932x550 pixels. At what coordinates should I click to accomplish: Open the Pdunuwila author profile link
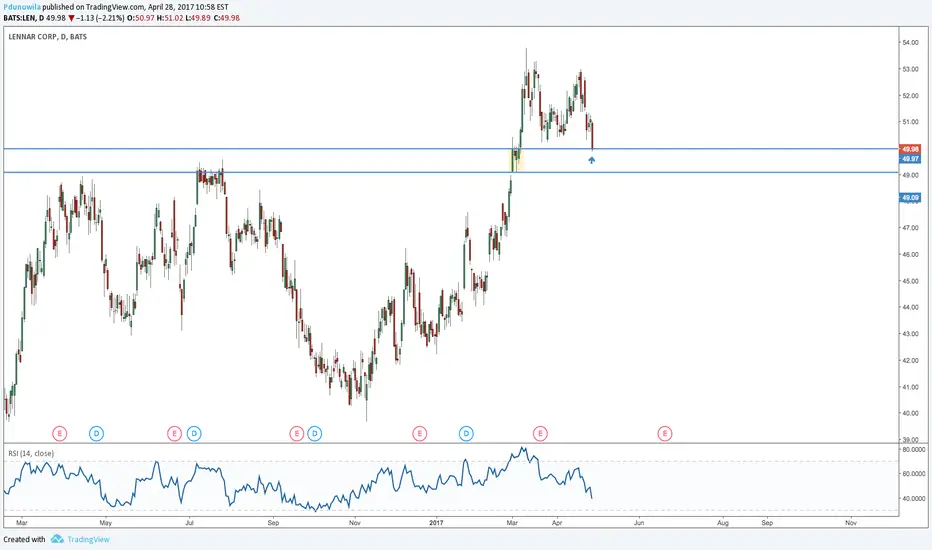click(22, 7)
